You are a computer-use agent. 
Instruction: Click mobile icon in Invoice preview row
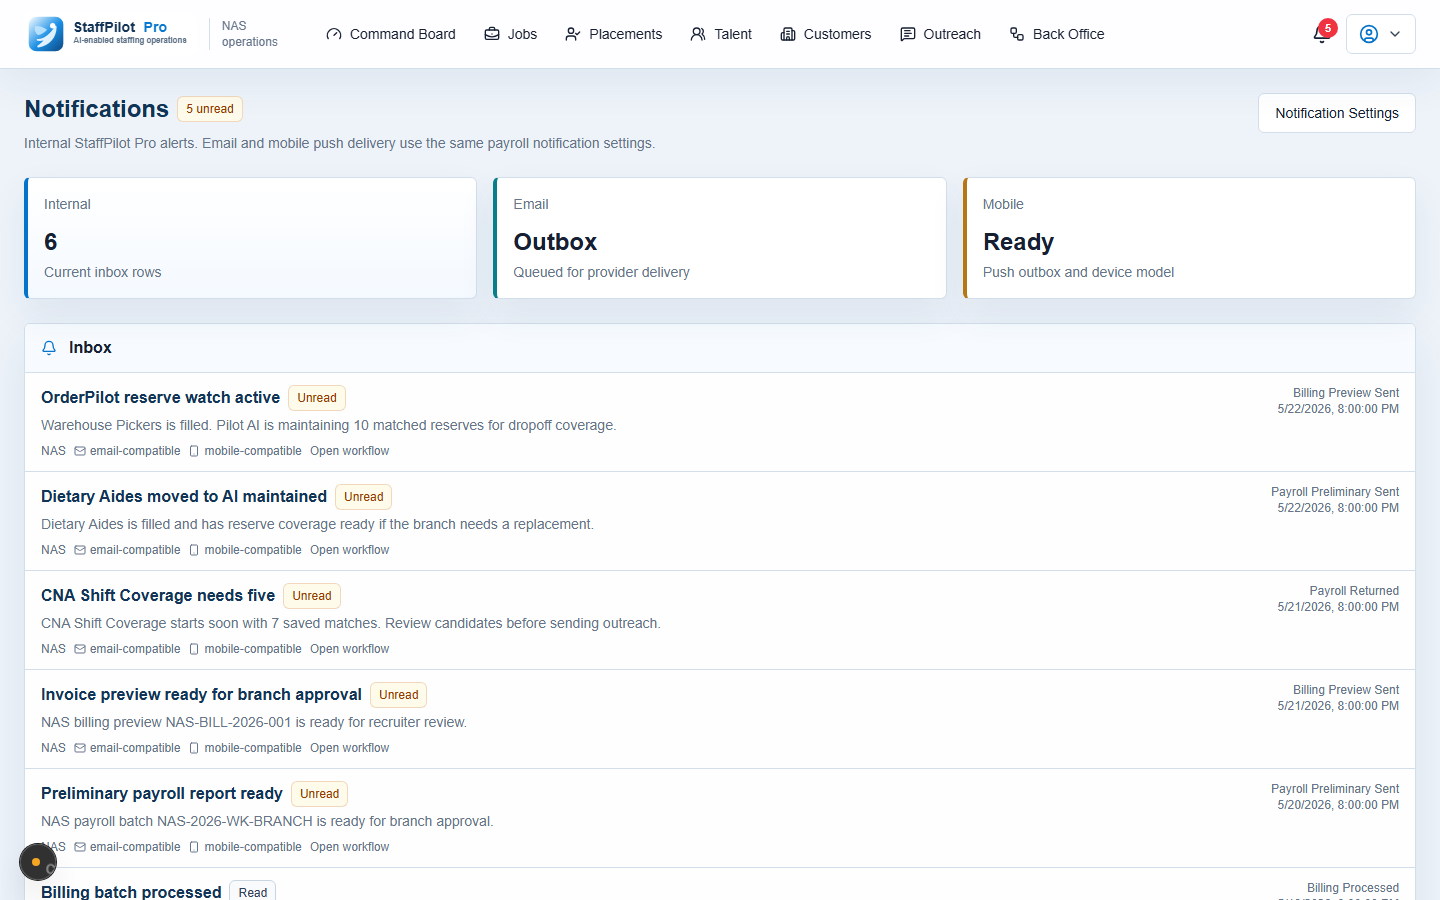coord(194,748)
